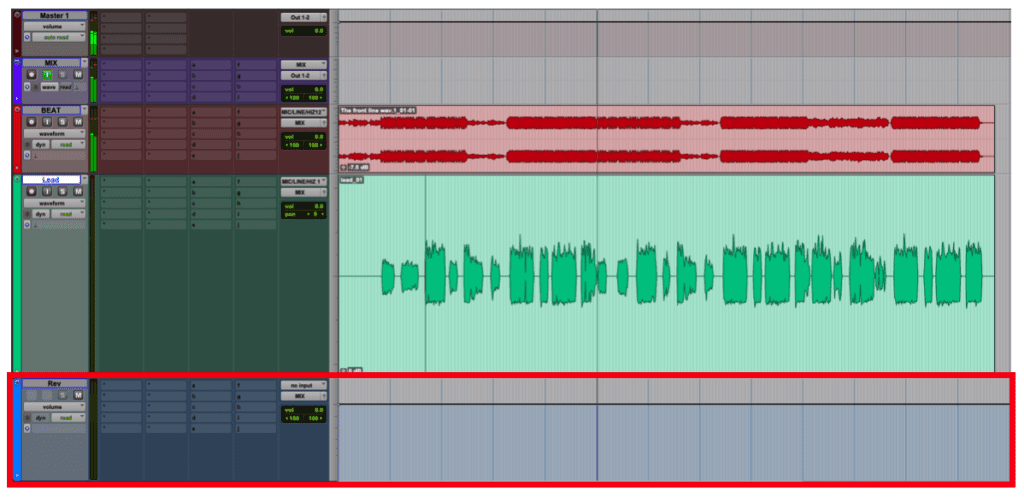Open Rev track volume view selector
1024x497 pixels.
[55, 407]
